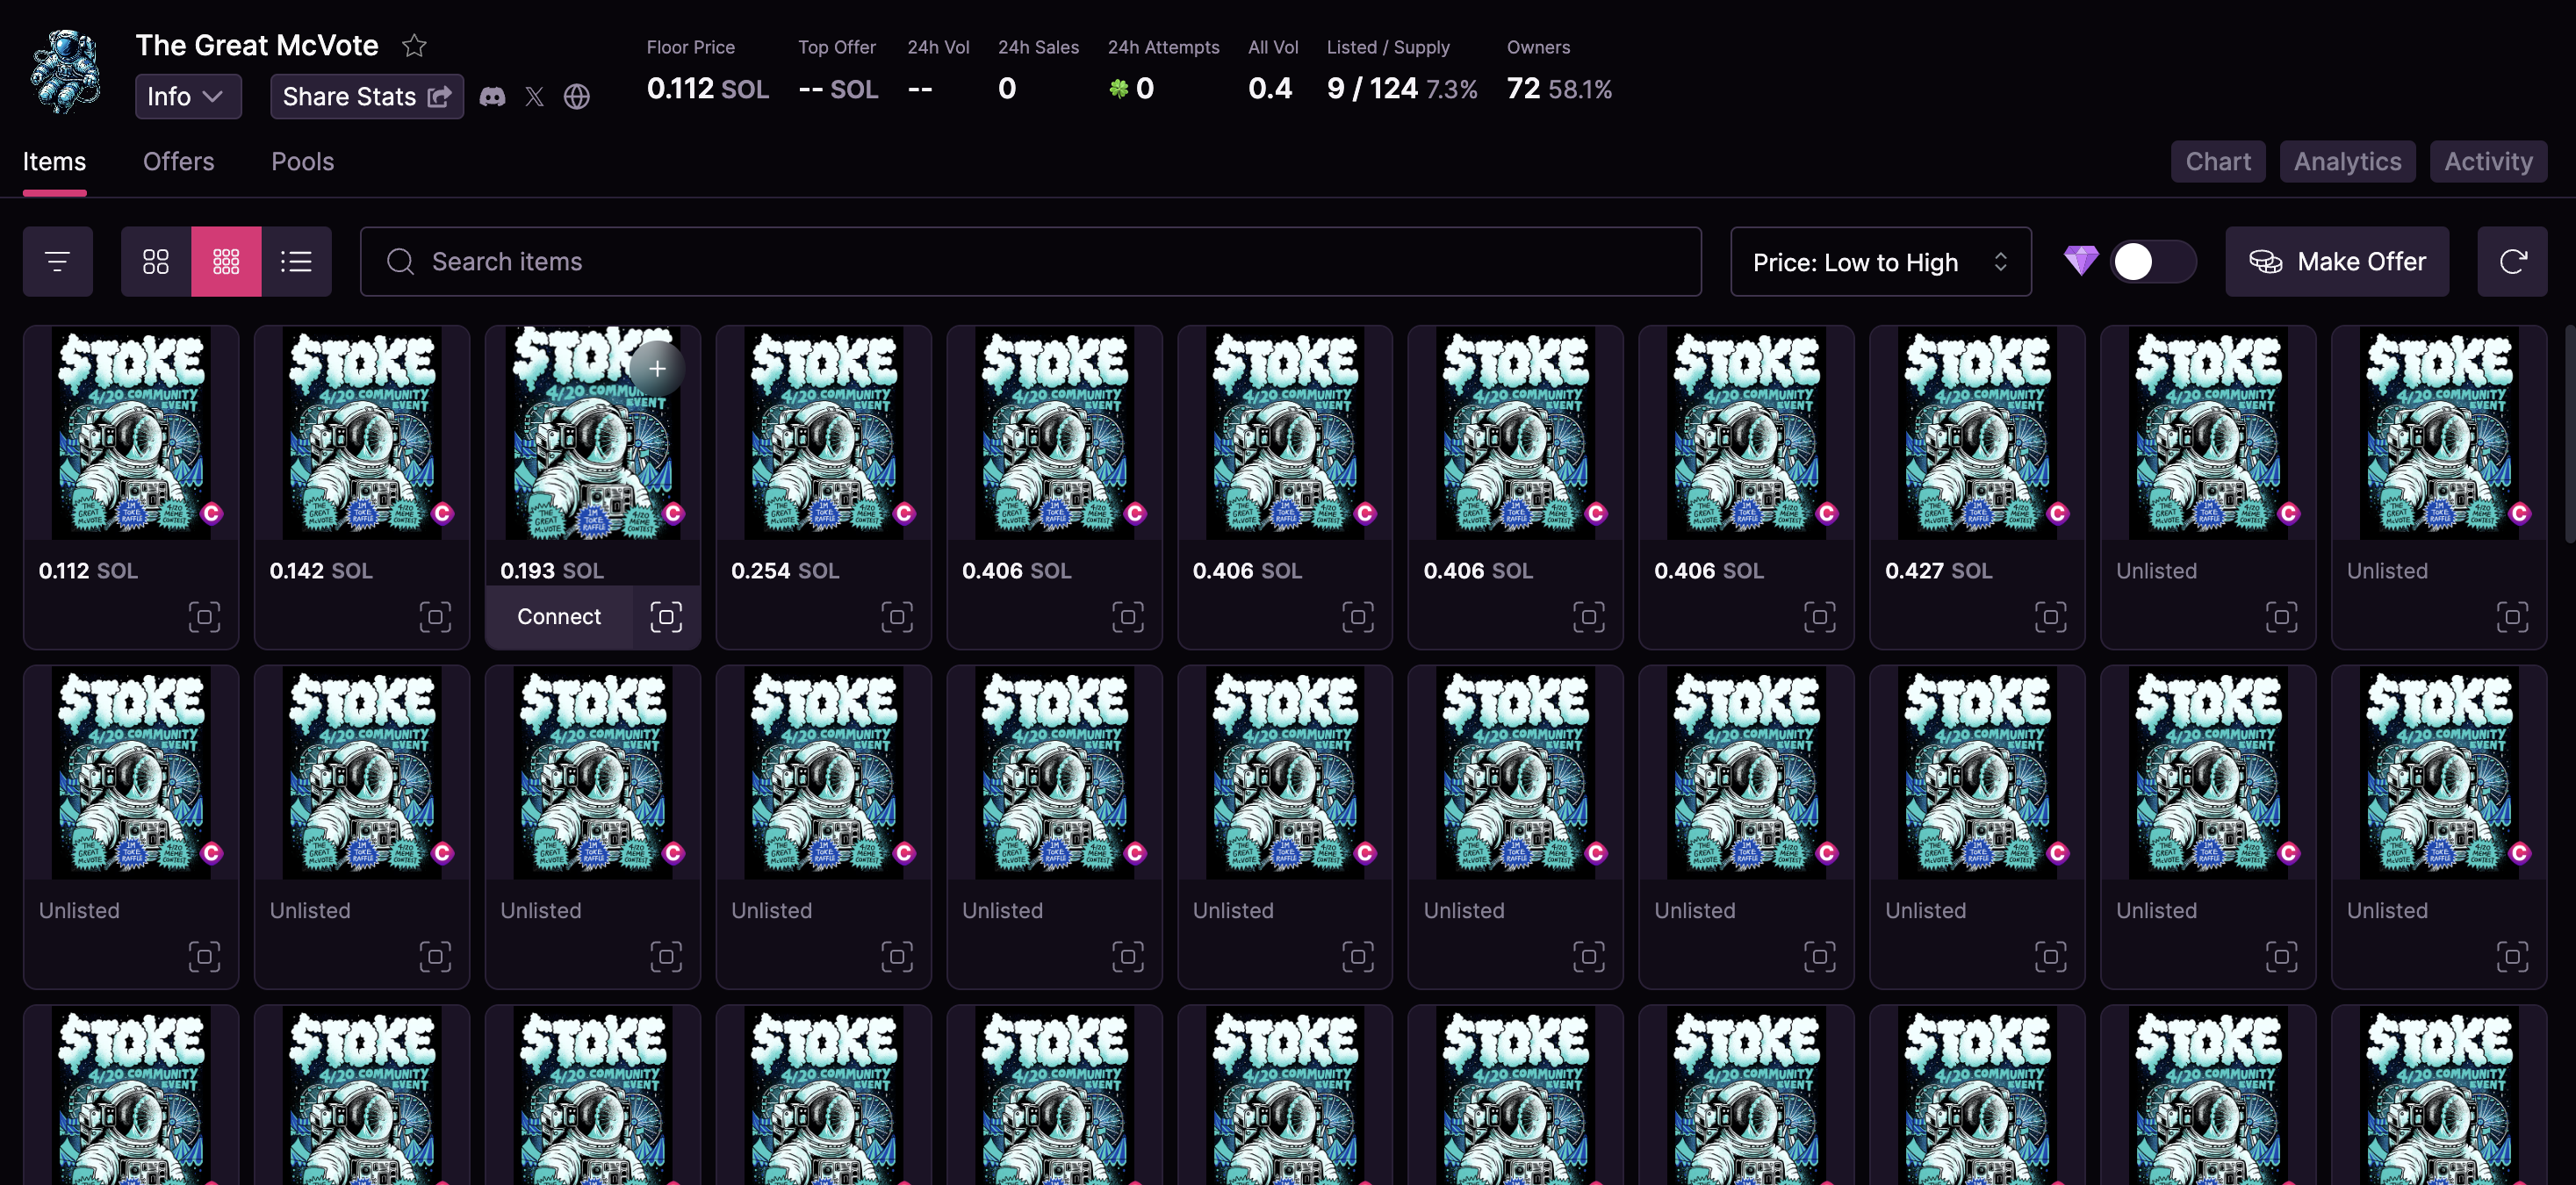Image resolution: width=2576 pixels, height=1185 pixels.
Task: Click the compressed NFT badge on 0.427 SOL item
Action: [x=2058, y=513]
